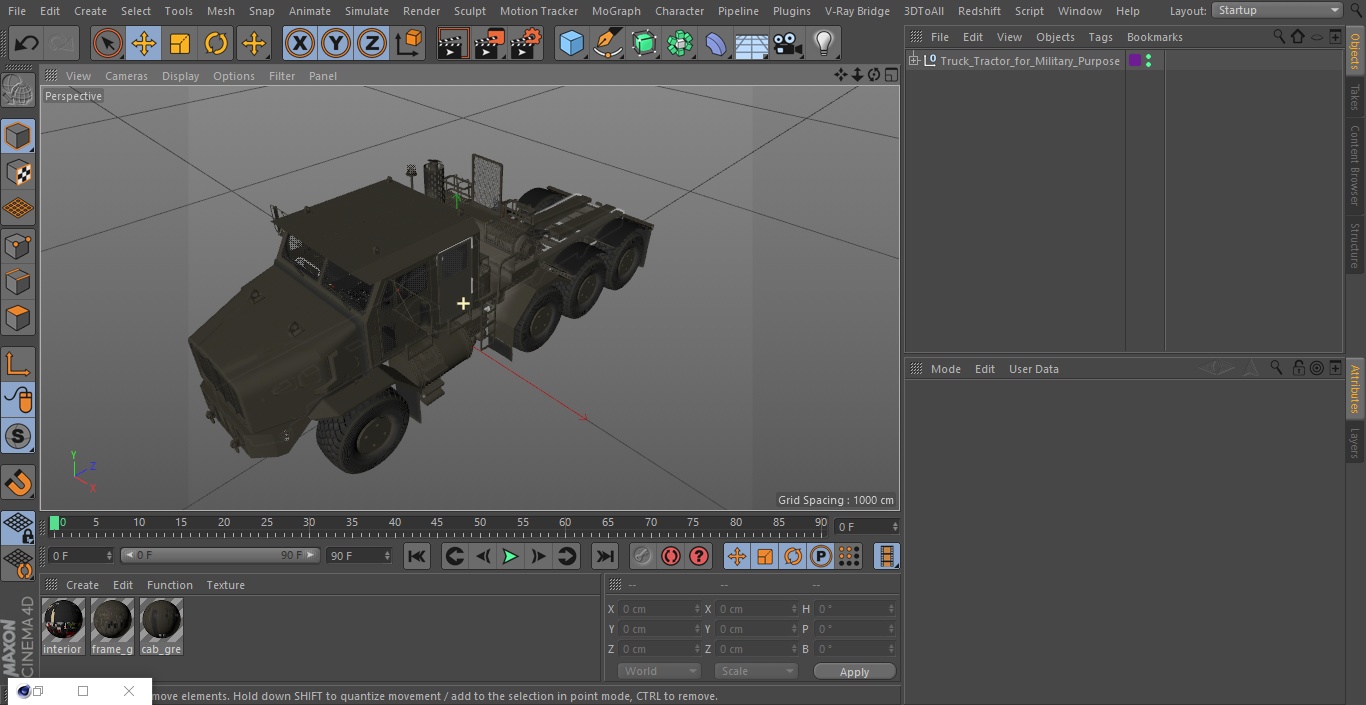Click Render View clapperboard icon

453,43
